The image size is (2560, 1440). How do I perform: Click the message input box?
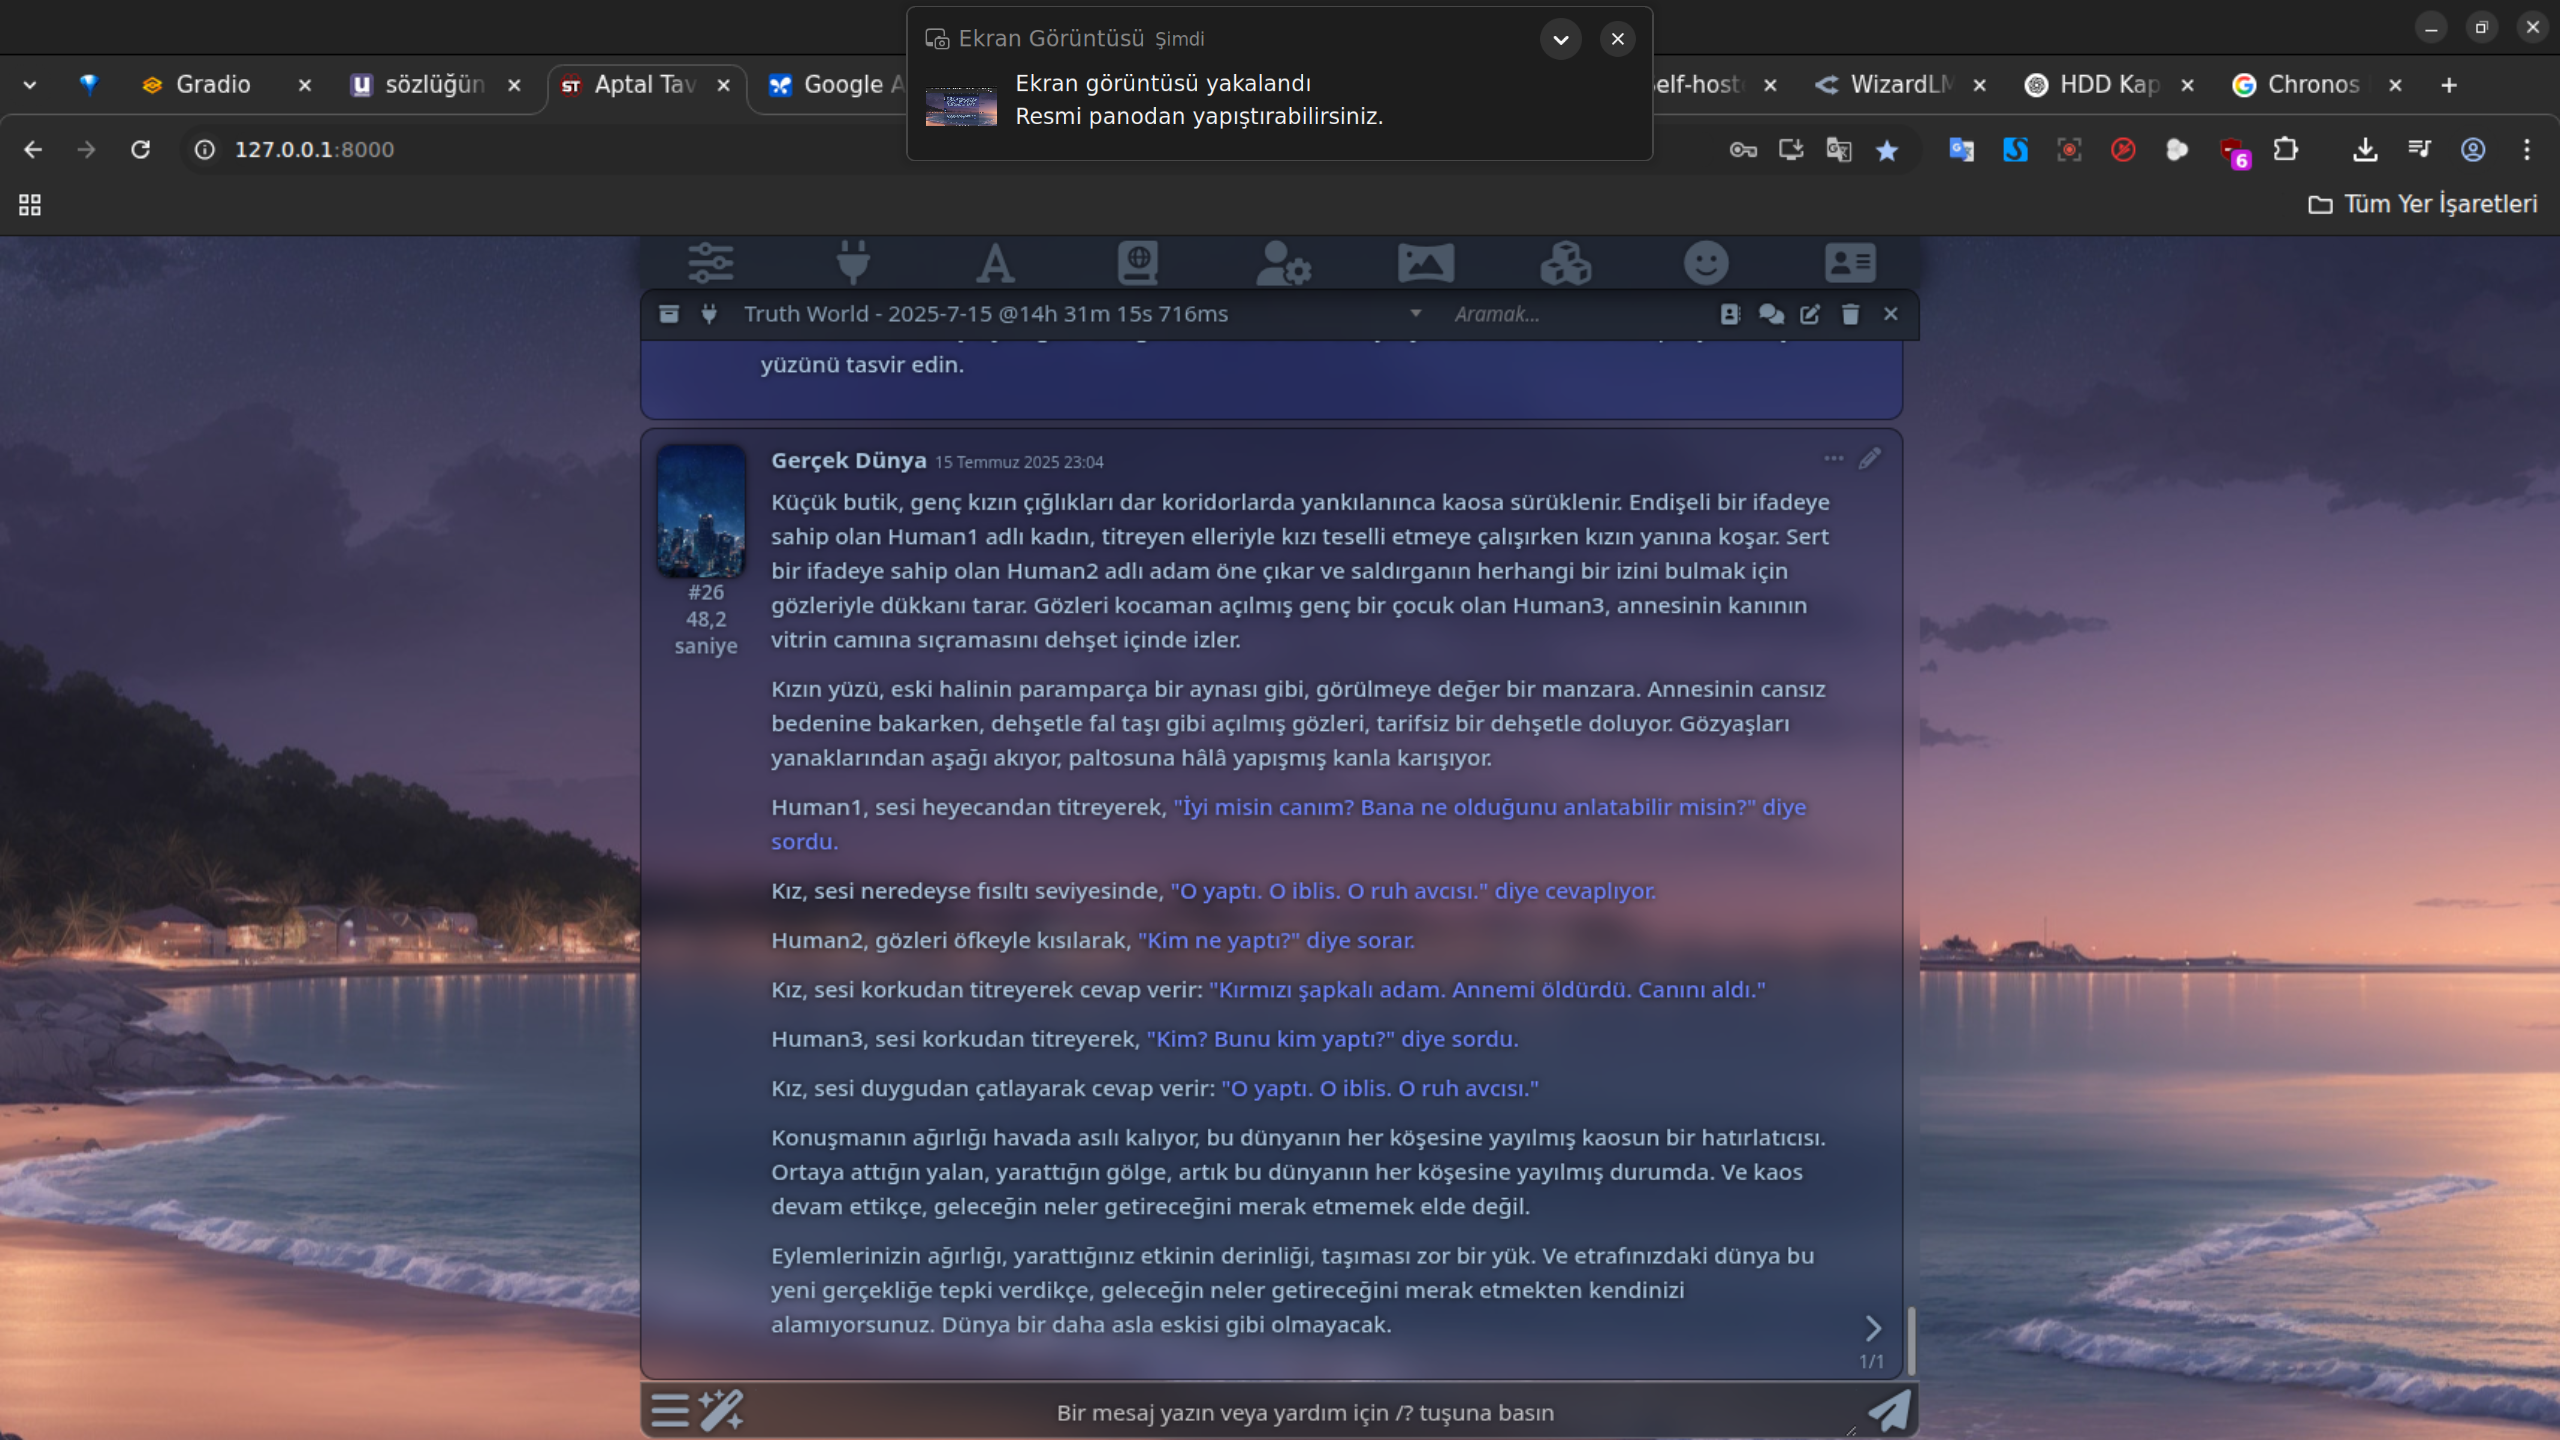(x=1304, y=1412)
